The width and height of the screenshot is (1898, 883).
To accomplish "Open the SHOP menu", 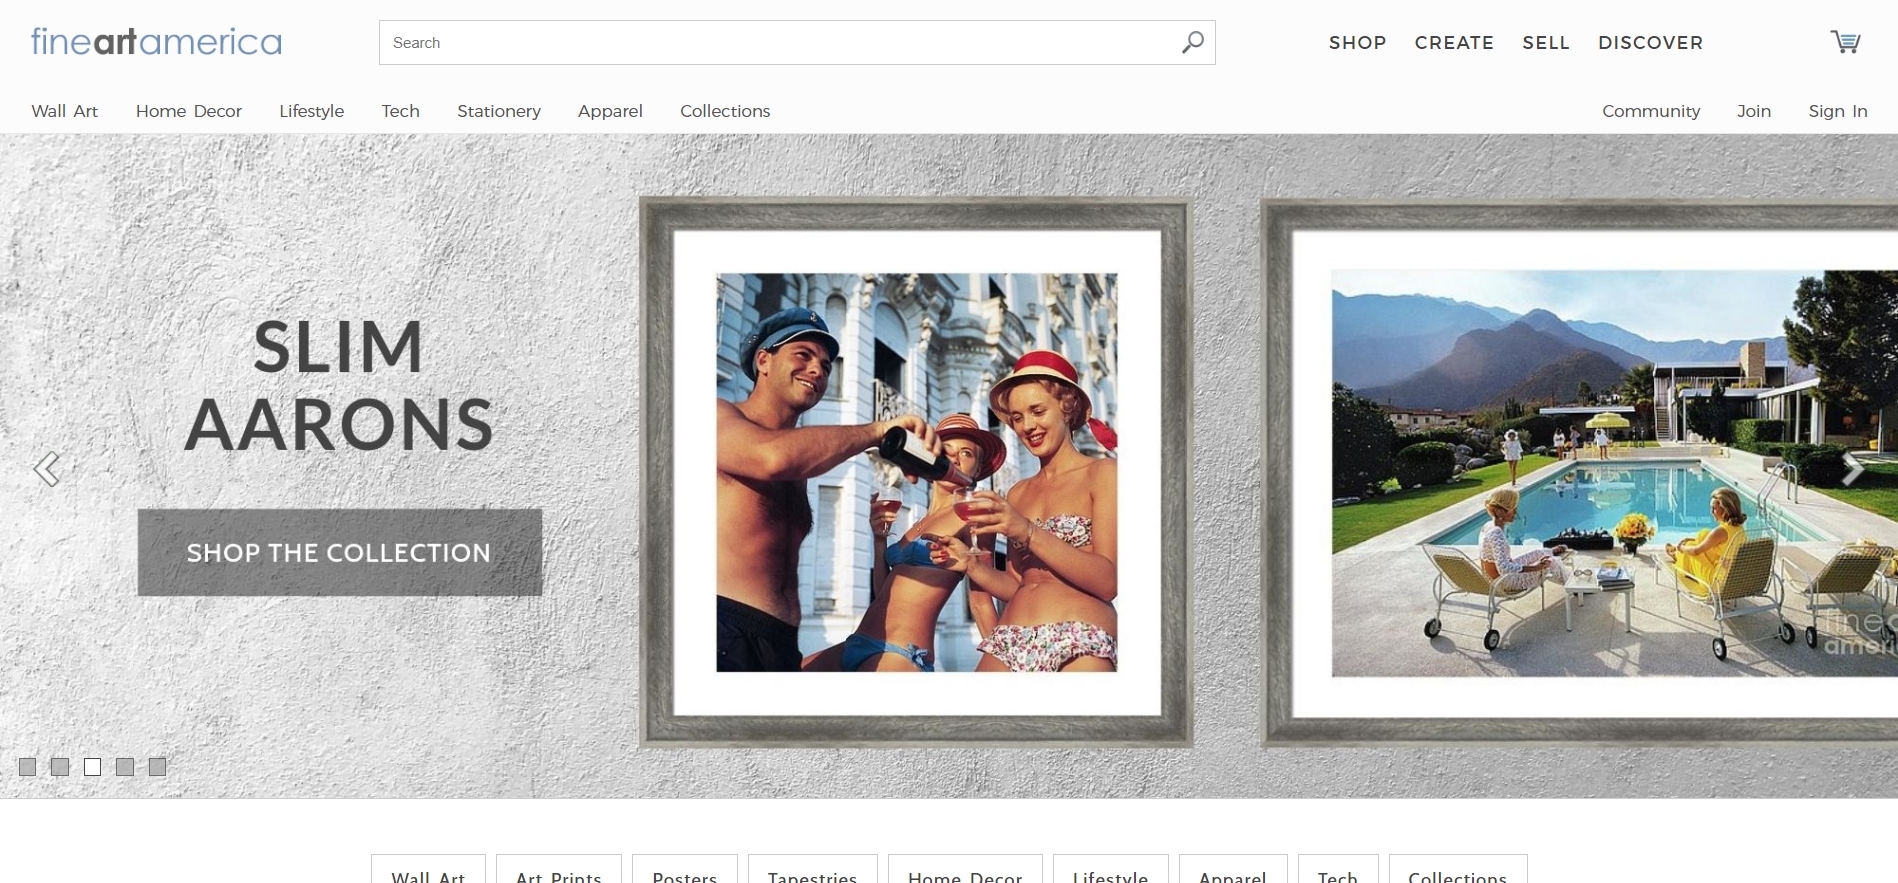I will (x=1357, y=43).
